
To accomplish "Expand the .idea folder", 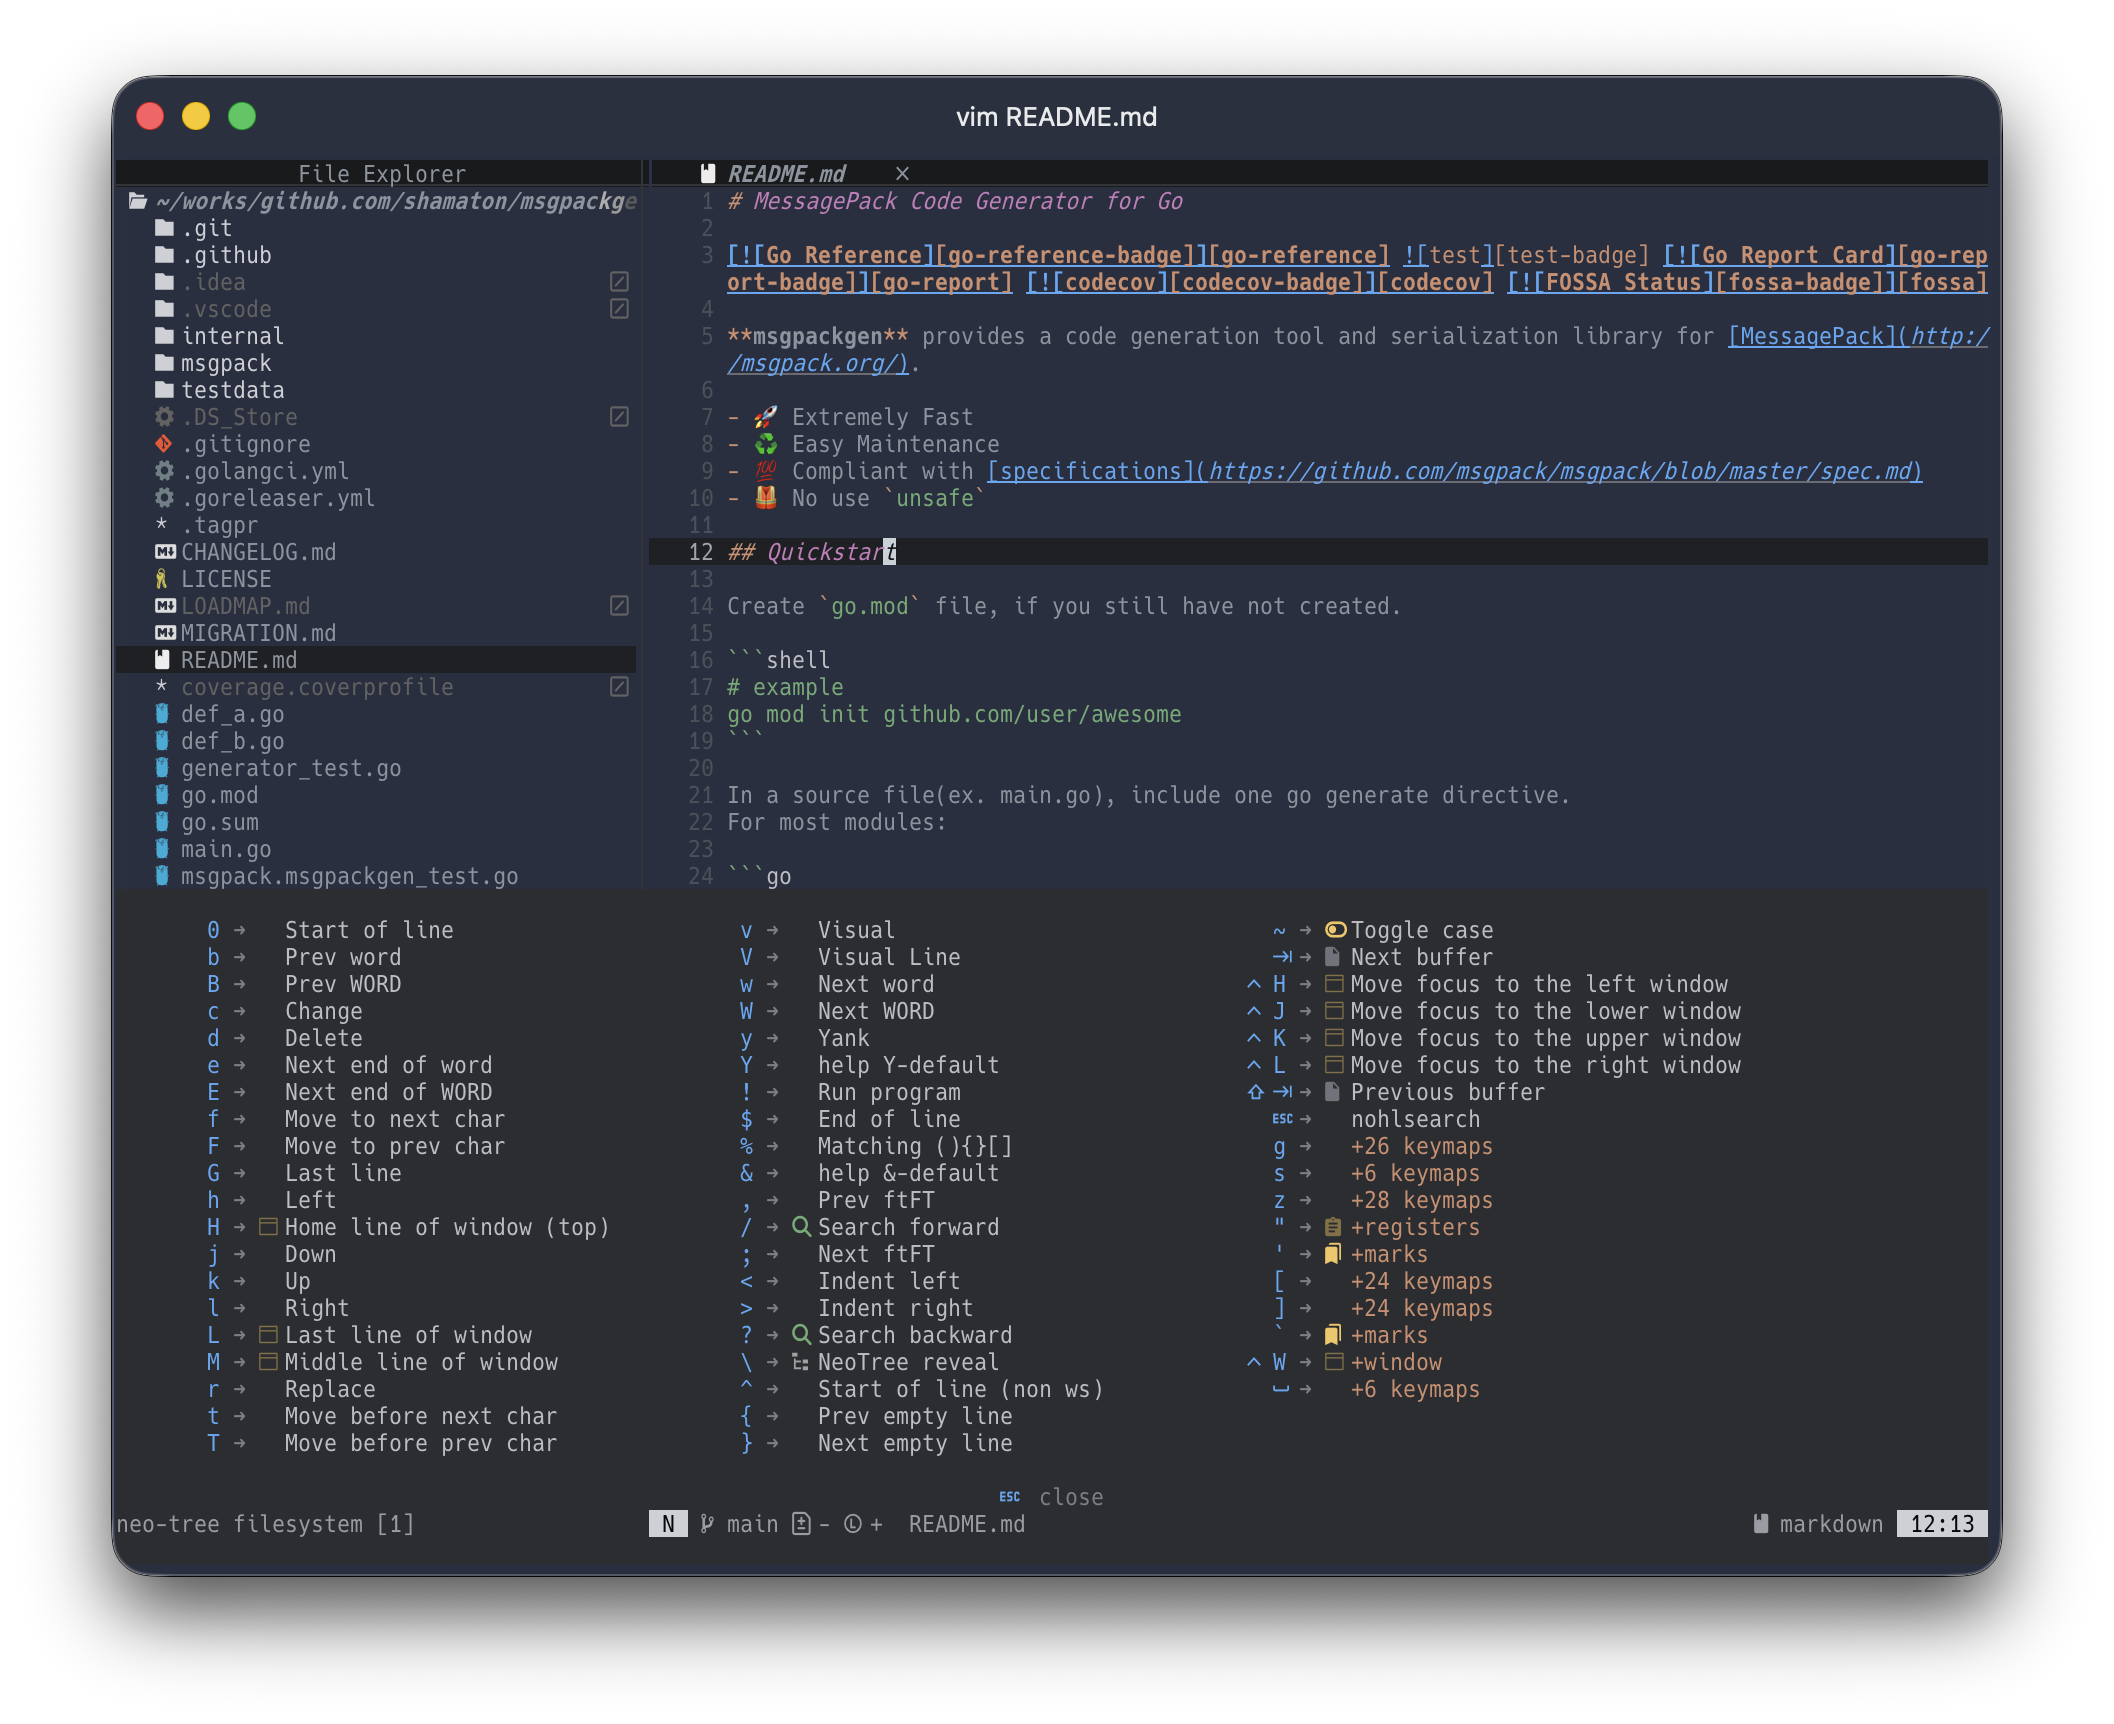I will coord(165,282).
